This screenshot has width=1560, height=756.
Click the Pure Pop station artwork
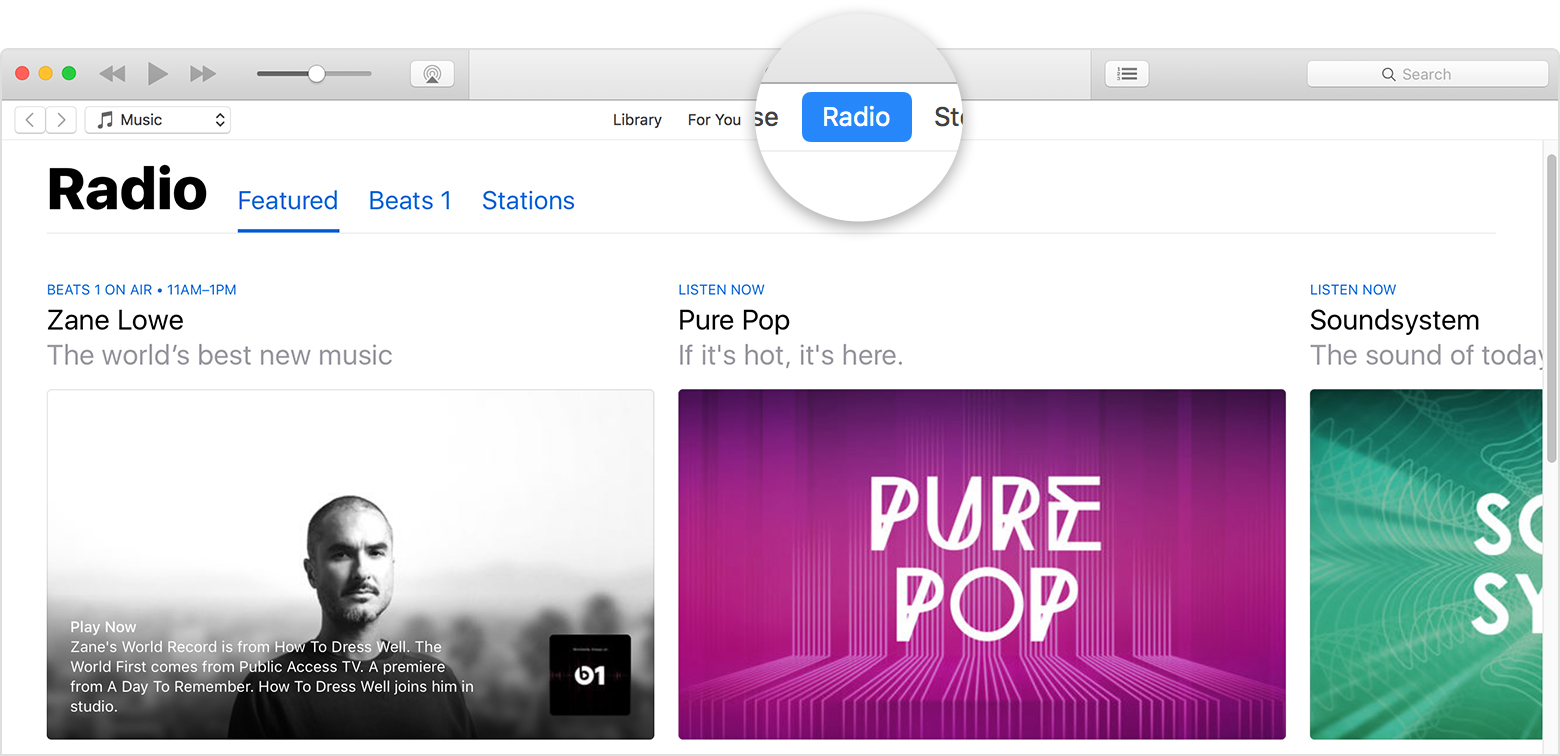coord(981,564)
